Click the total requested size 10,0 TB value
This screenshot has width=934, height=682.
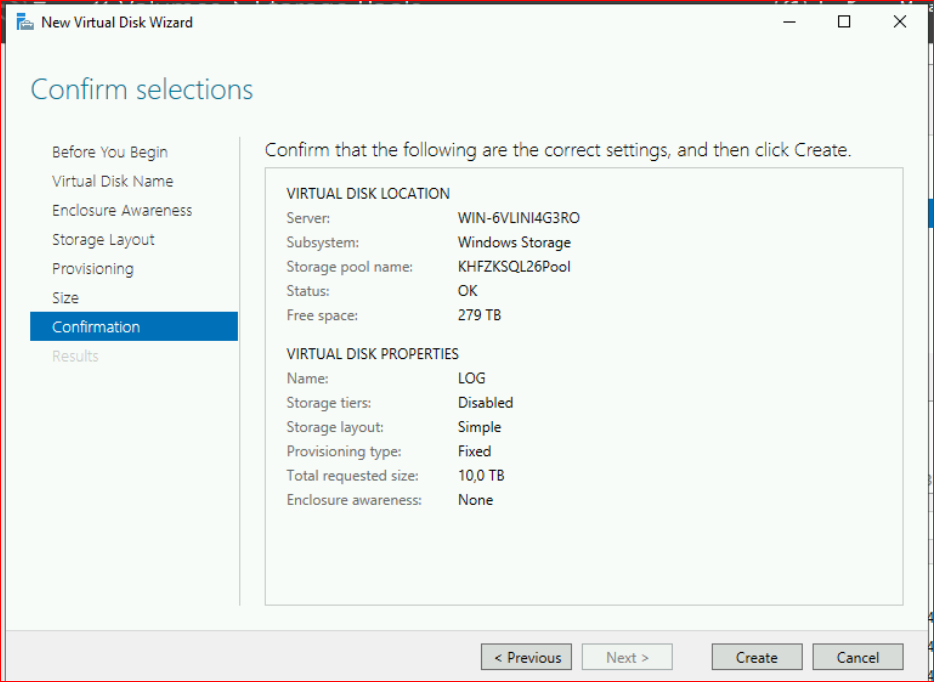[481, 476]
